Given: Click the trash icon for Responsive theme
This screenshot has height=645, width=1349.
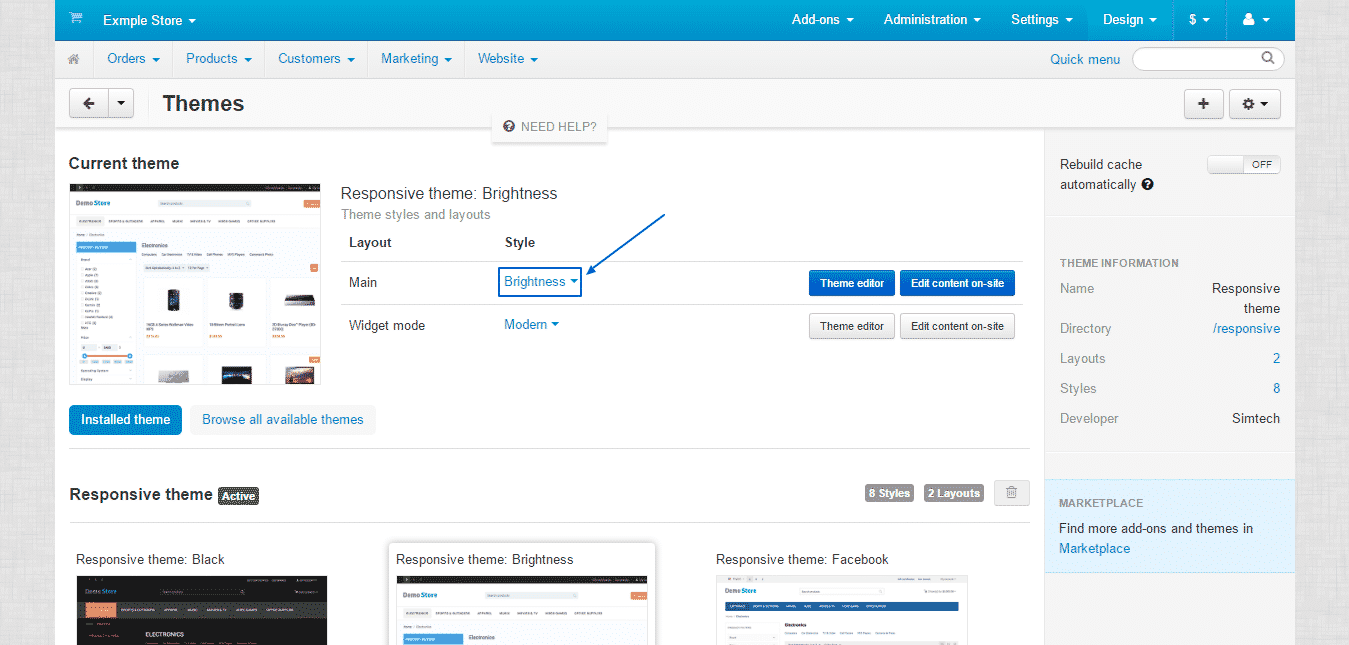Looking at the screenshot, I should tap(1011, 492).
